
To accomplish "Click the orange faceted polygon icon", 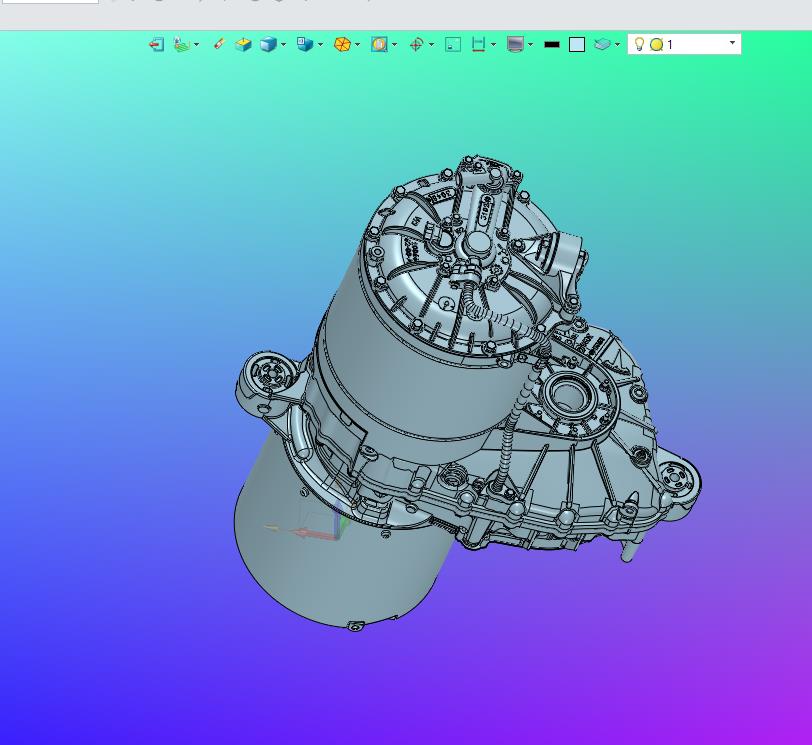I will tap(342, 45).
